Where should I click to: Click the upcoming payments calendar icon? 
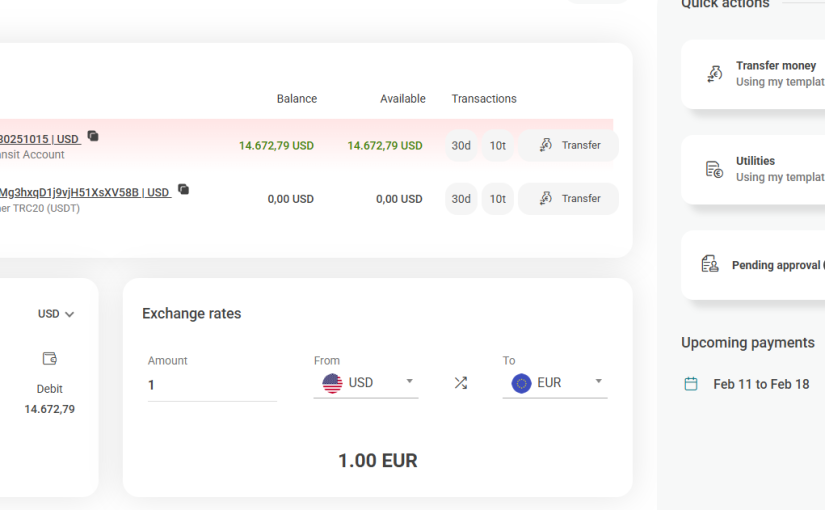(x=690, y=384)
